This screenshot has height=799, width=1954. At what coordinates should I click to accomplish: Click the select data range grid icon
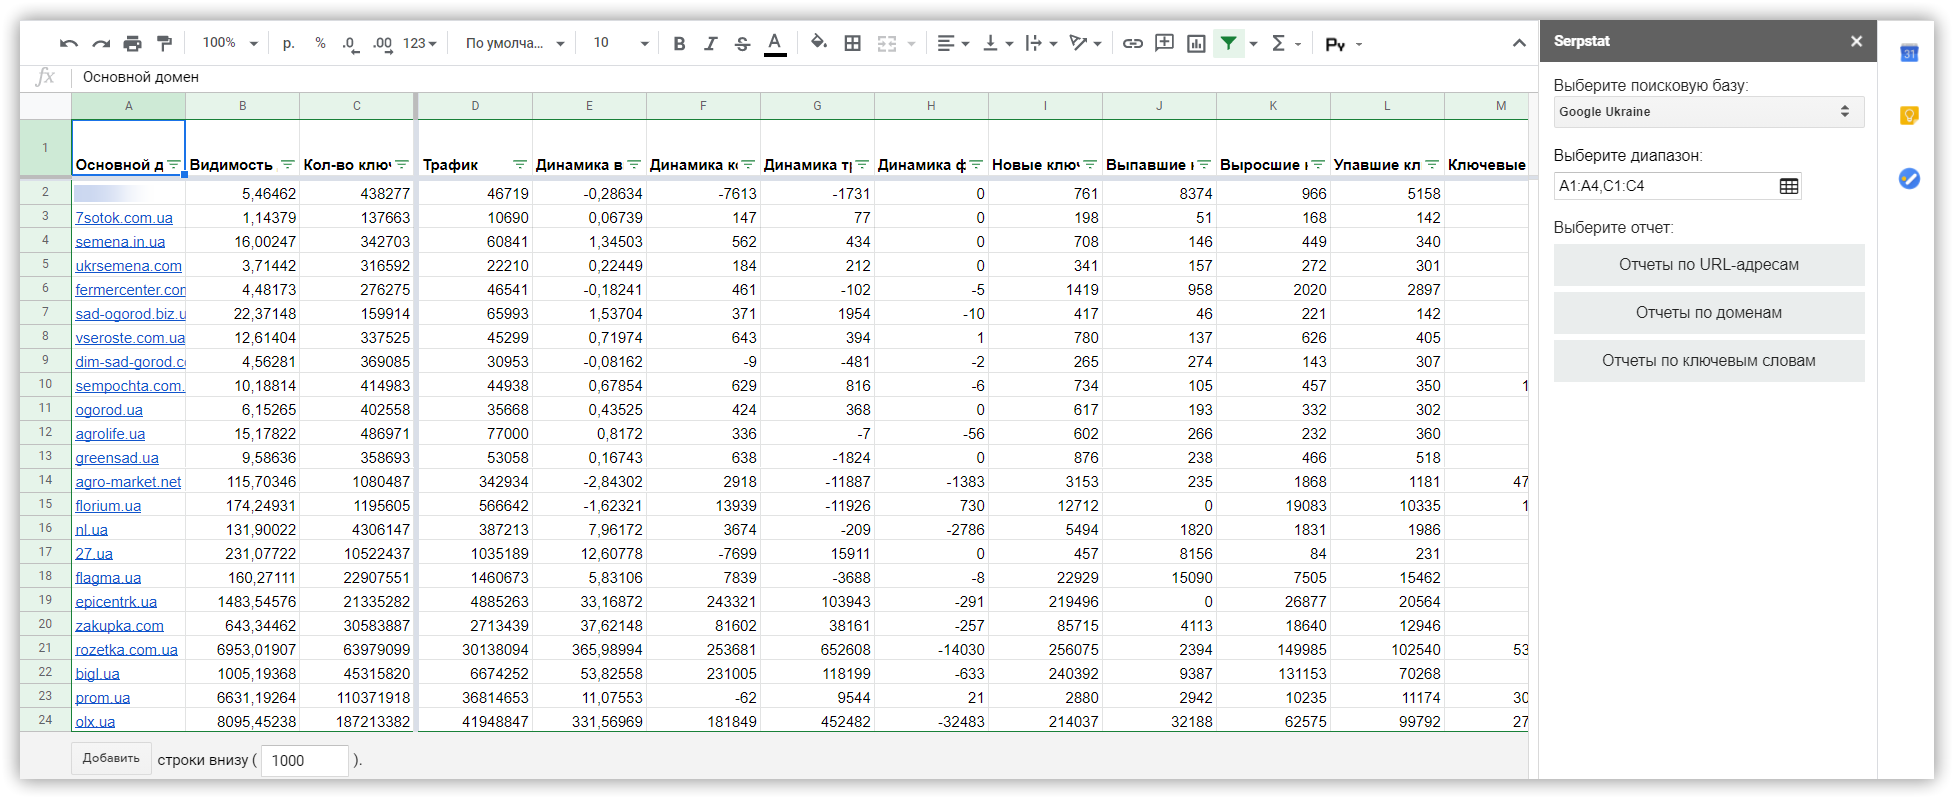coord(1789,186)
